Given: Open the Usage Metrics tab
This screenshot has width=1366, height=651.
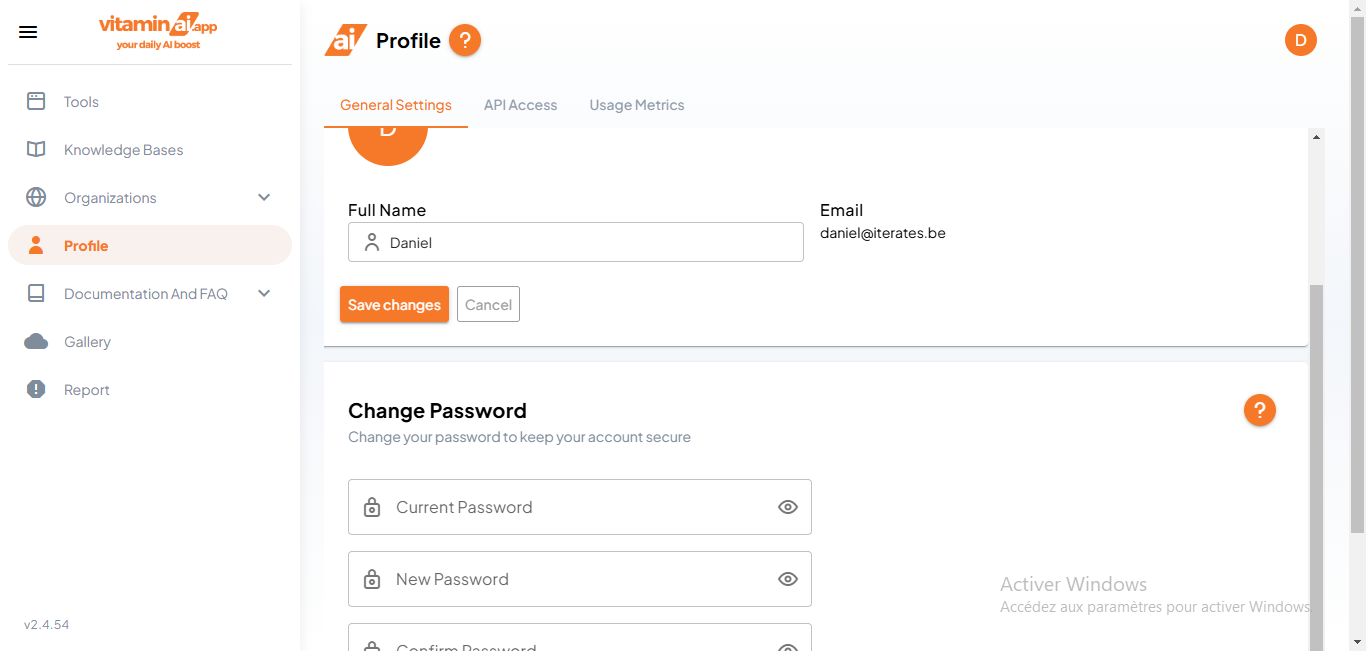Looking at the screenshot, I should click(x=636, y=105).
